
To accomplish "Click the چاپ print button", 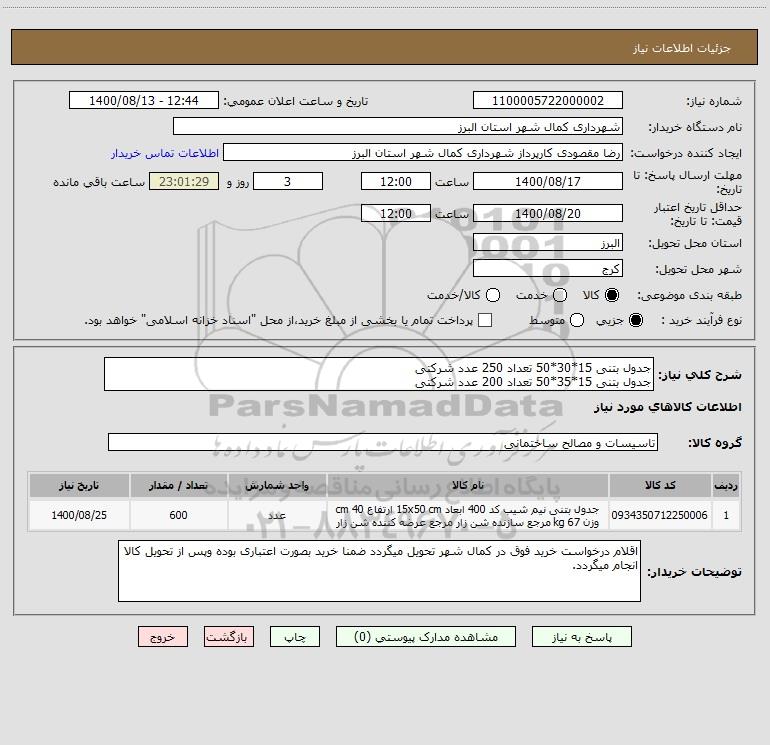I will 295,637.
